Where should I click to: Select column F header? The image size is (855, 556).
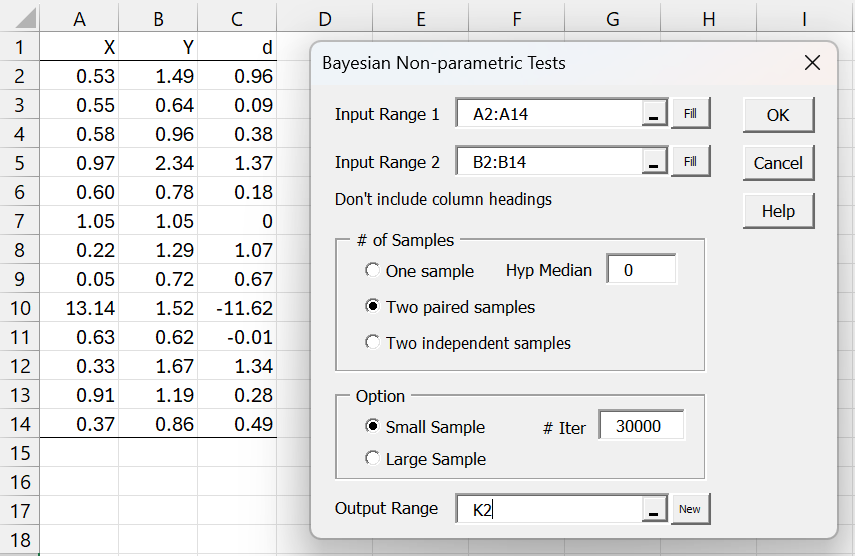tap(516, 19)
